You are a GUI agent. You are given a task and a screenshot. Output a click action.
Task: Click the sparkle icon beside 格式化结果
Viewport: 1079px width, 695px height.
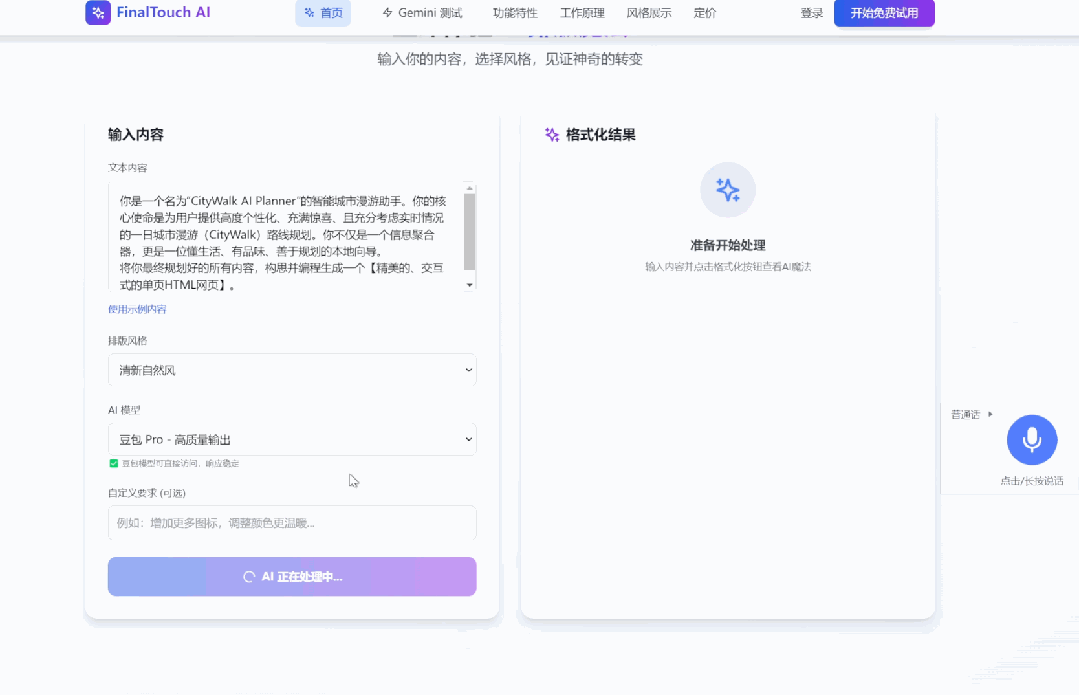552,135
